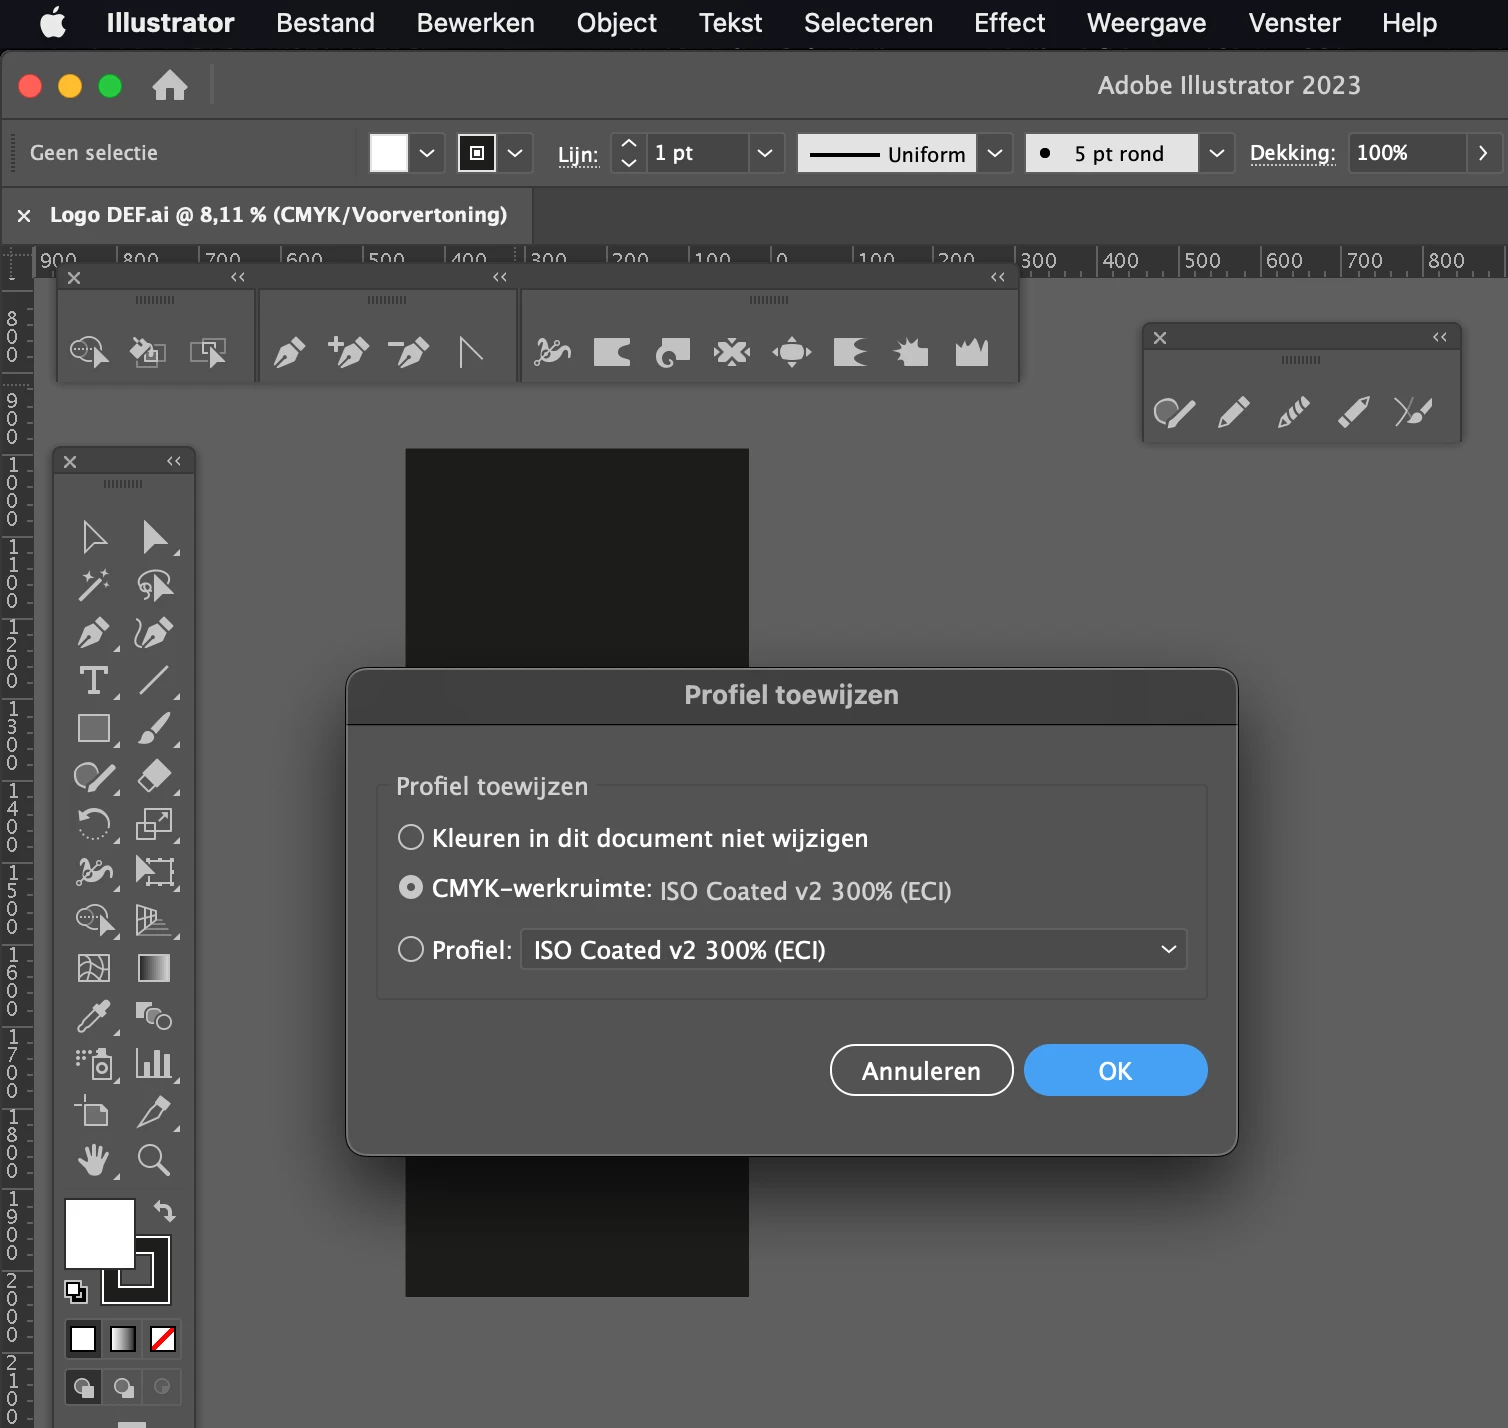
Task: Select the Gradient tool
Action: pos(154,968)
